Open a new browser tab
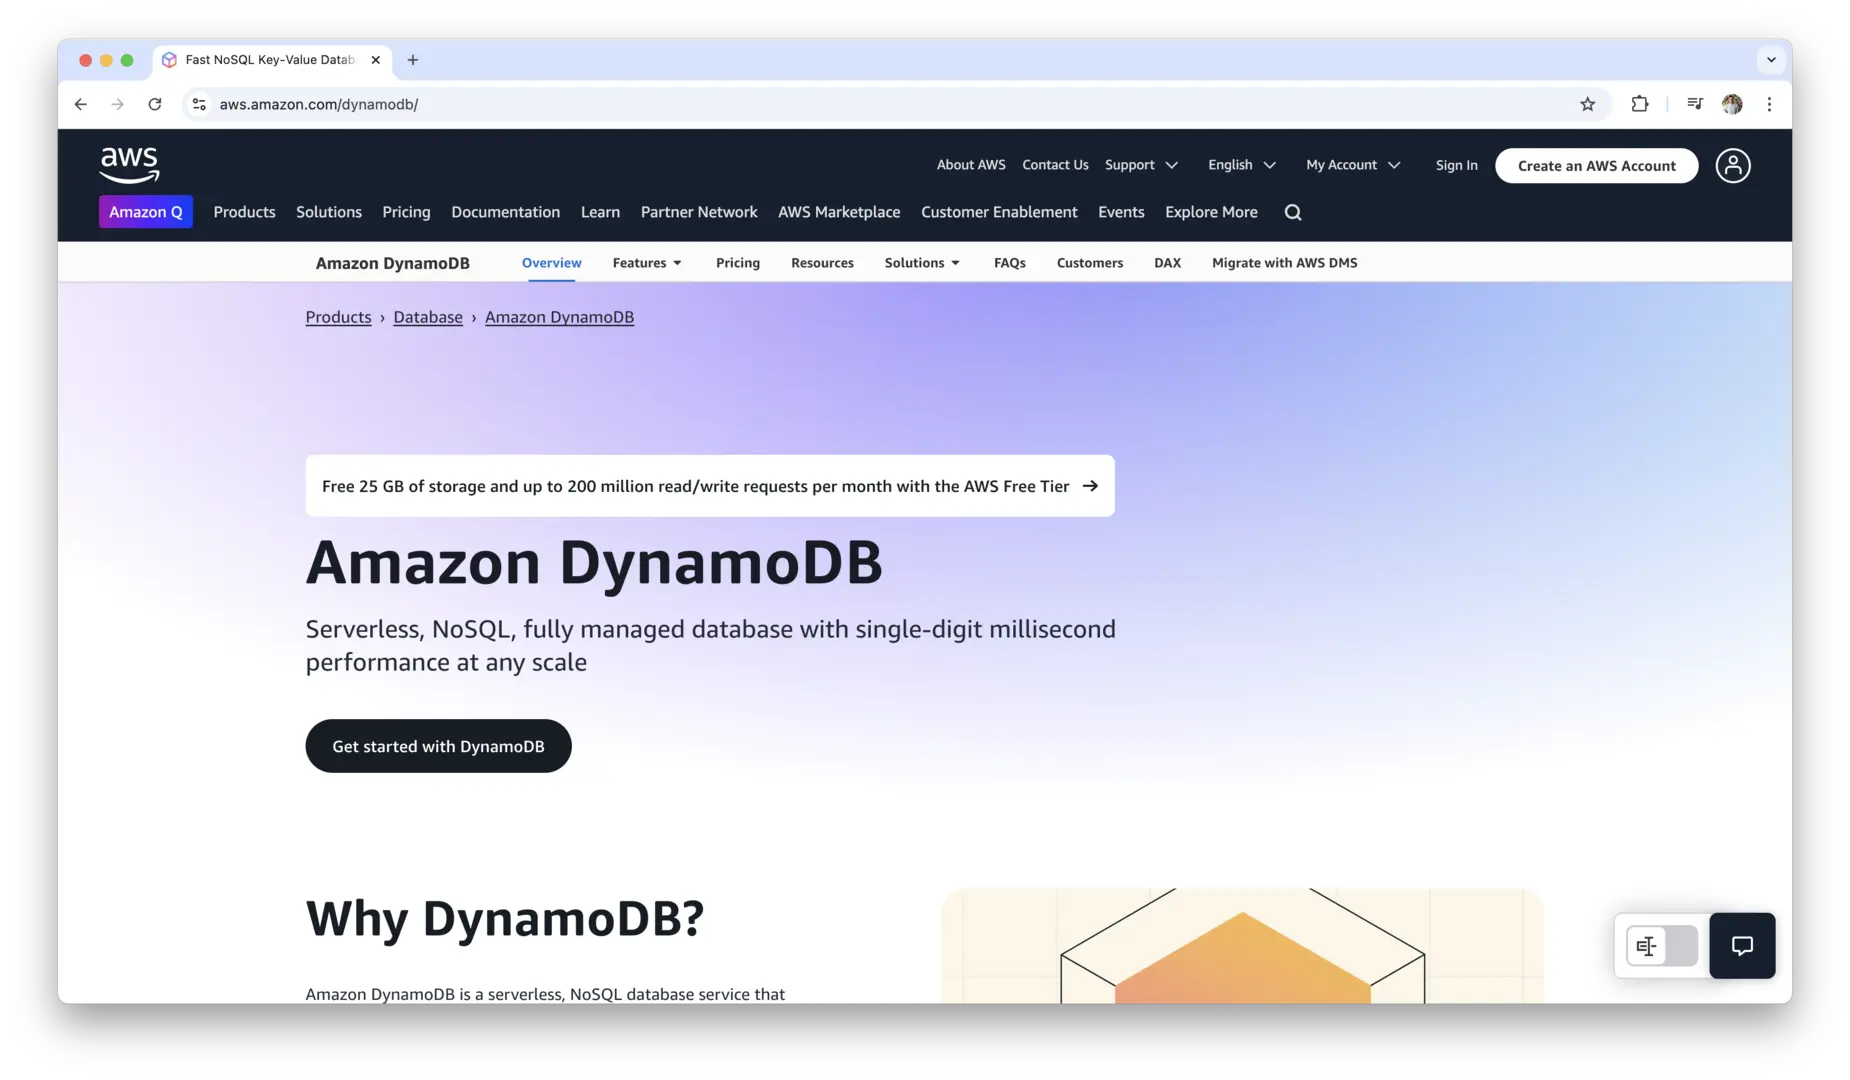 pos(412,60)
